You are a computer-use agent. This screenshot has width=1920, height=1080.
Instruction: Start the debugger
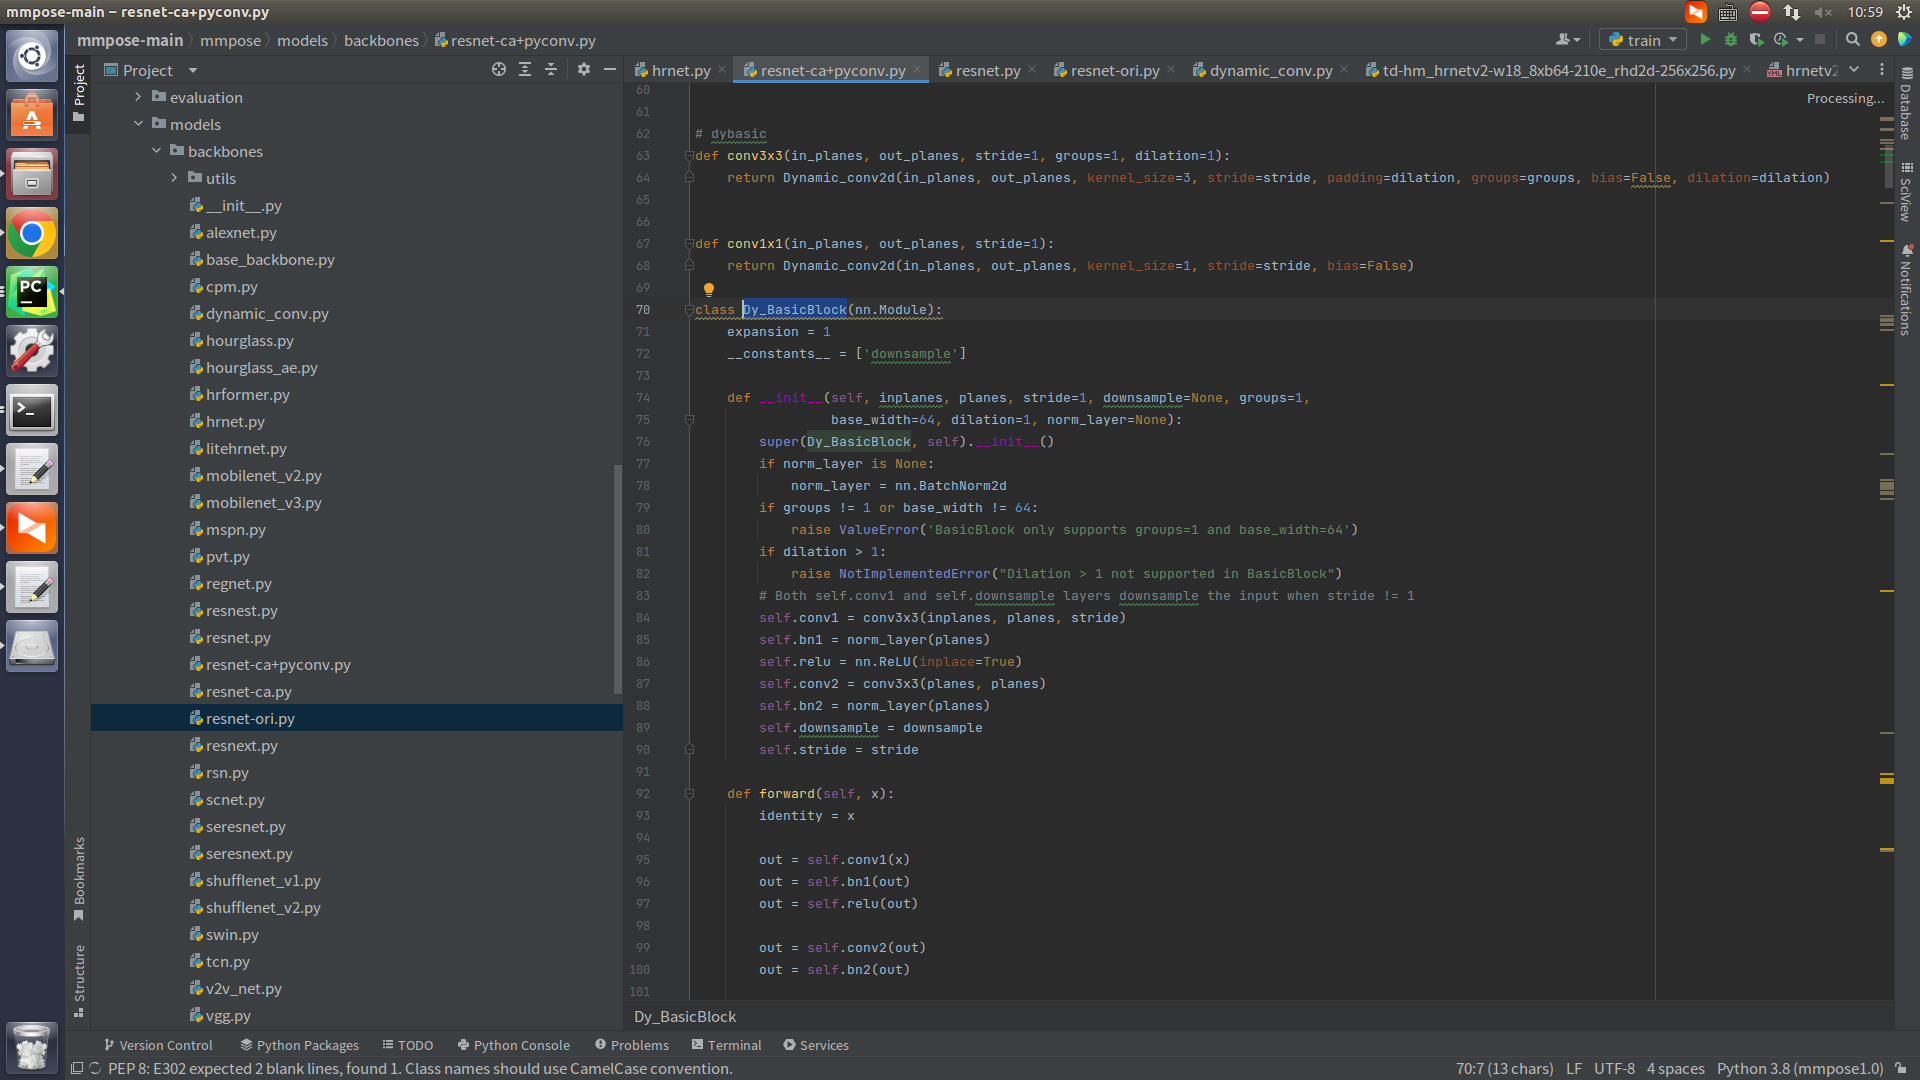point(1731,39)
